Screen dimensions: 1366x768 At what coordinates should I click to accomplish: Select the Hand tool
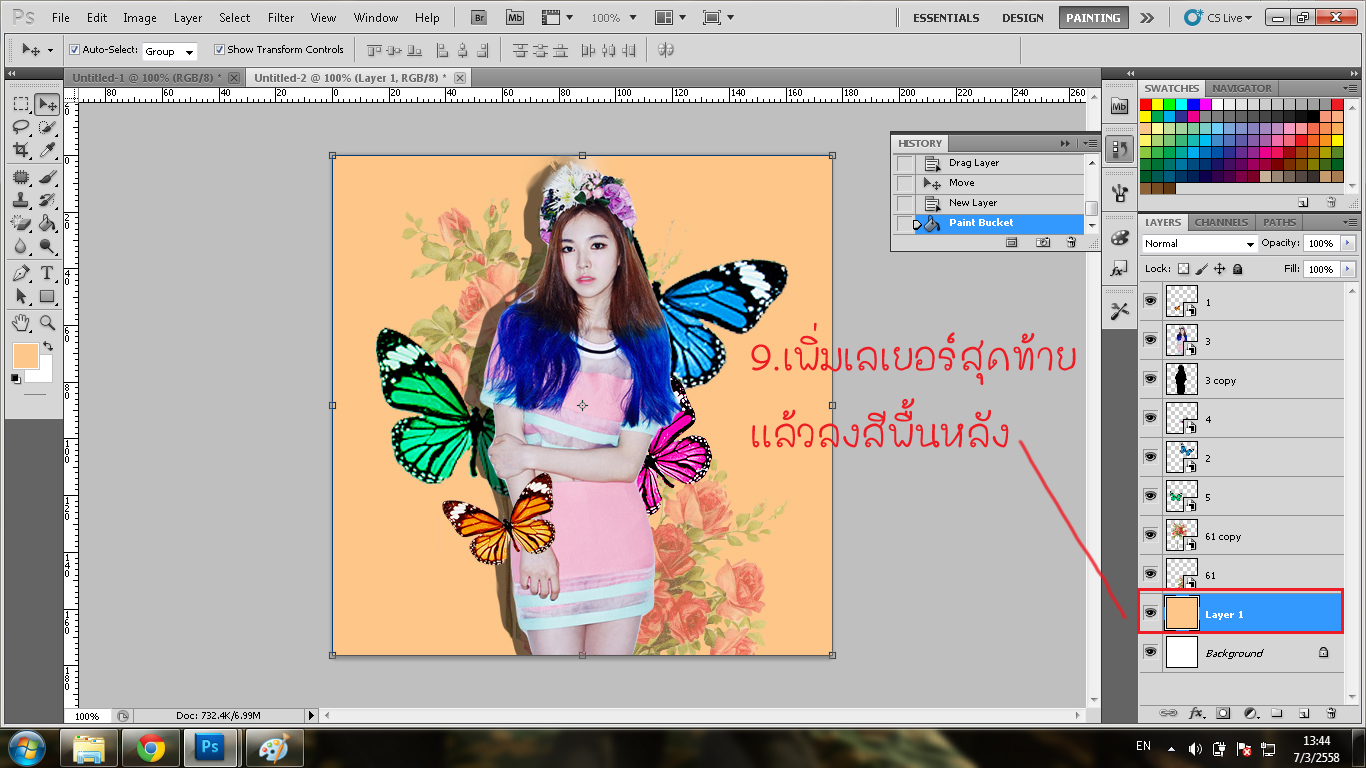coord(21,323)
